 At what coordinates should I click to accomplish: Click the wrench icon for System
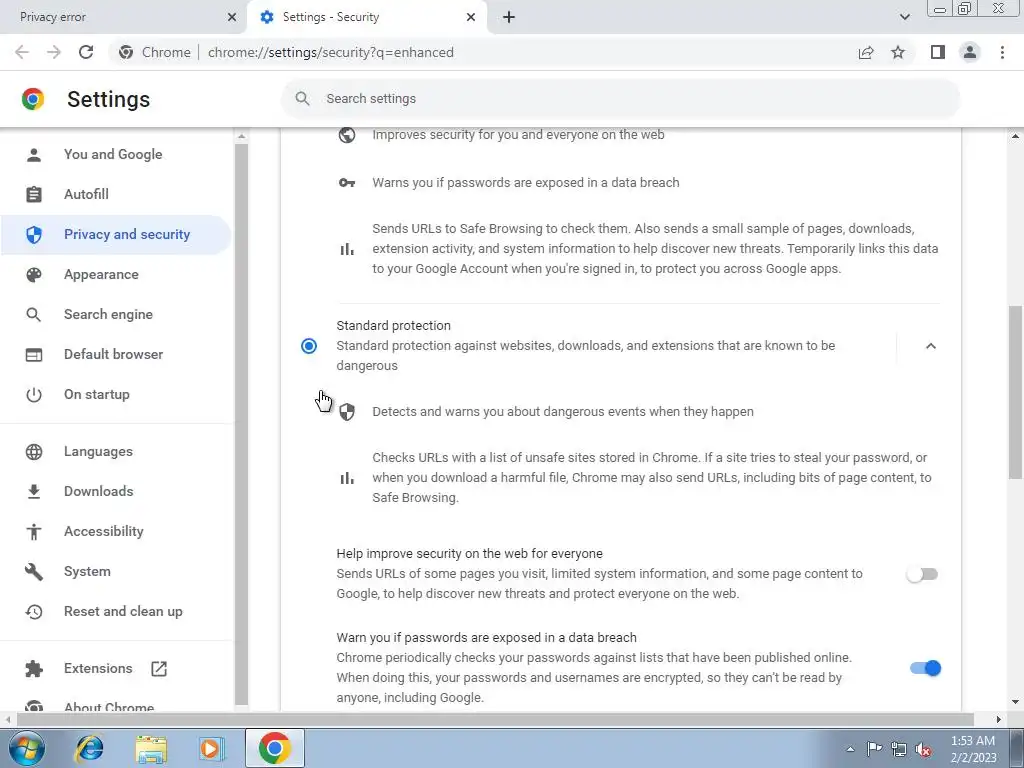pyautogui.click(x=33, y=571)
